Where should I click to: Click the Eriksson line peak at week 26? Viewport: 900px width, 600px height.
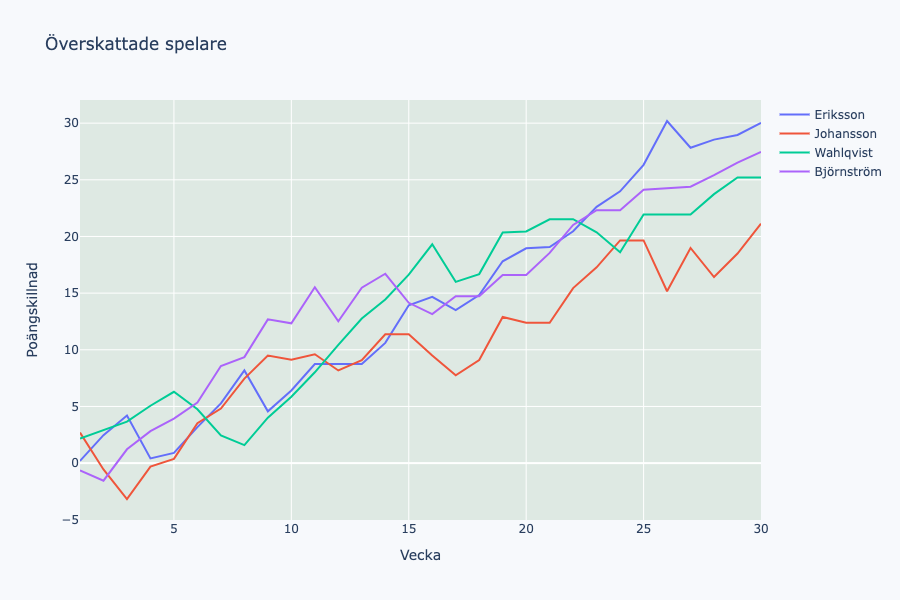[667, 121]
